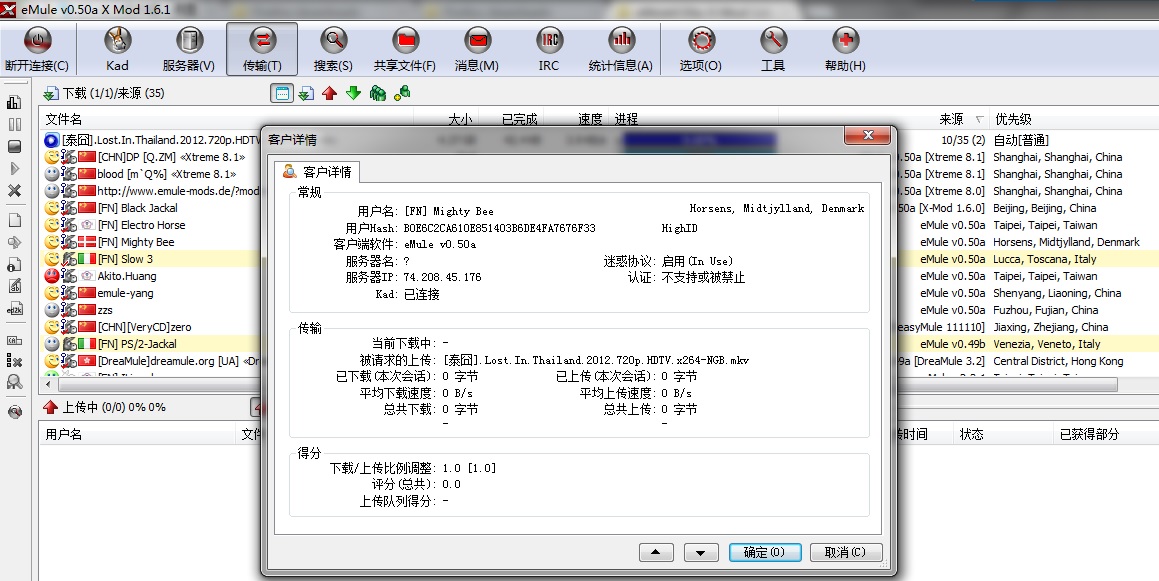Sort upload list by 用户名 column header
This screenshot has width=1159, height=581.
(x=64, y=435)
